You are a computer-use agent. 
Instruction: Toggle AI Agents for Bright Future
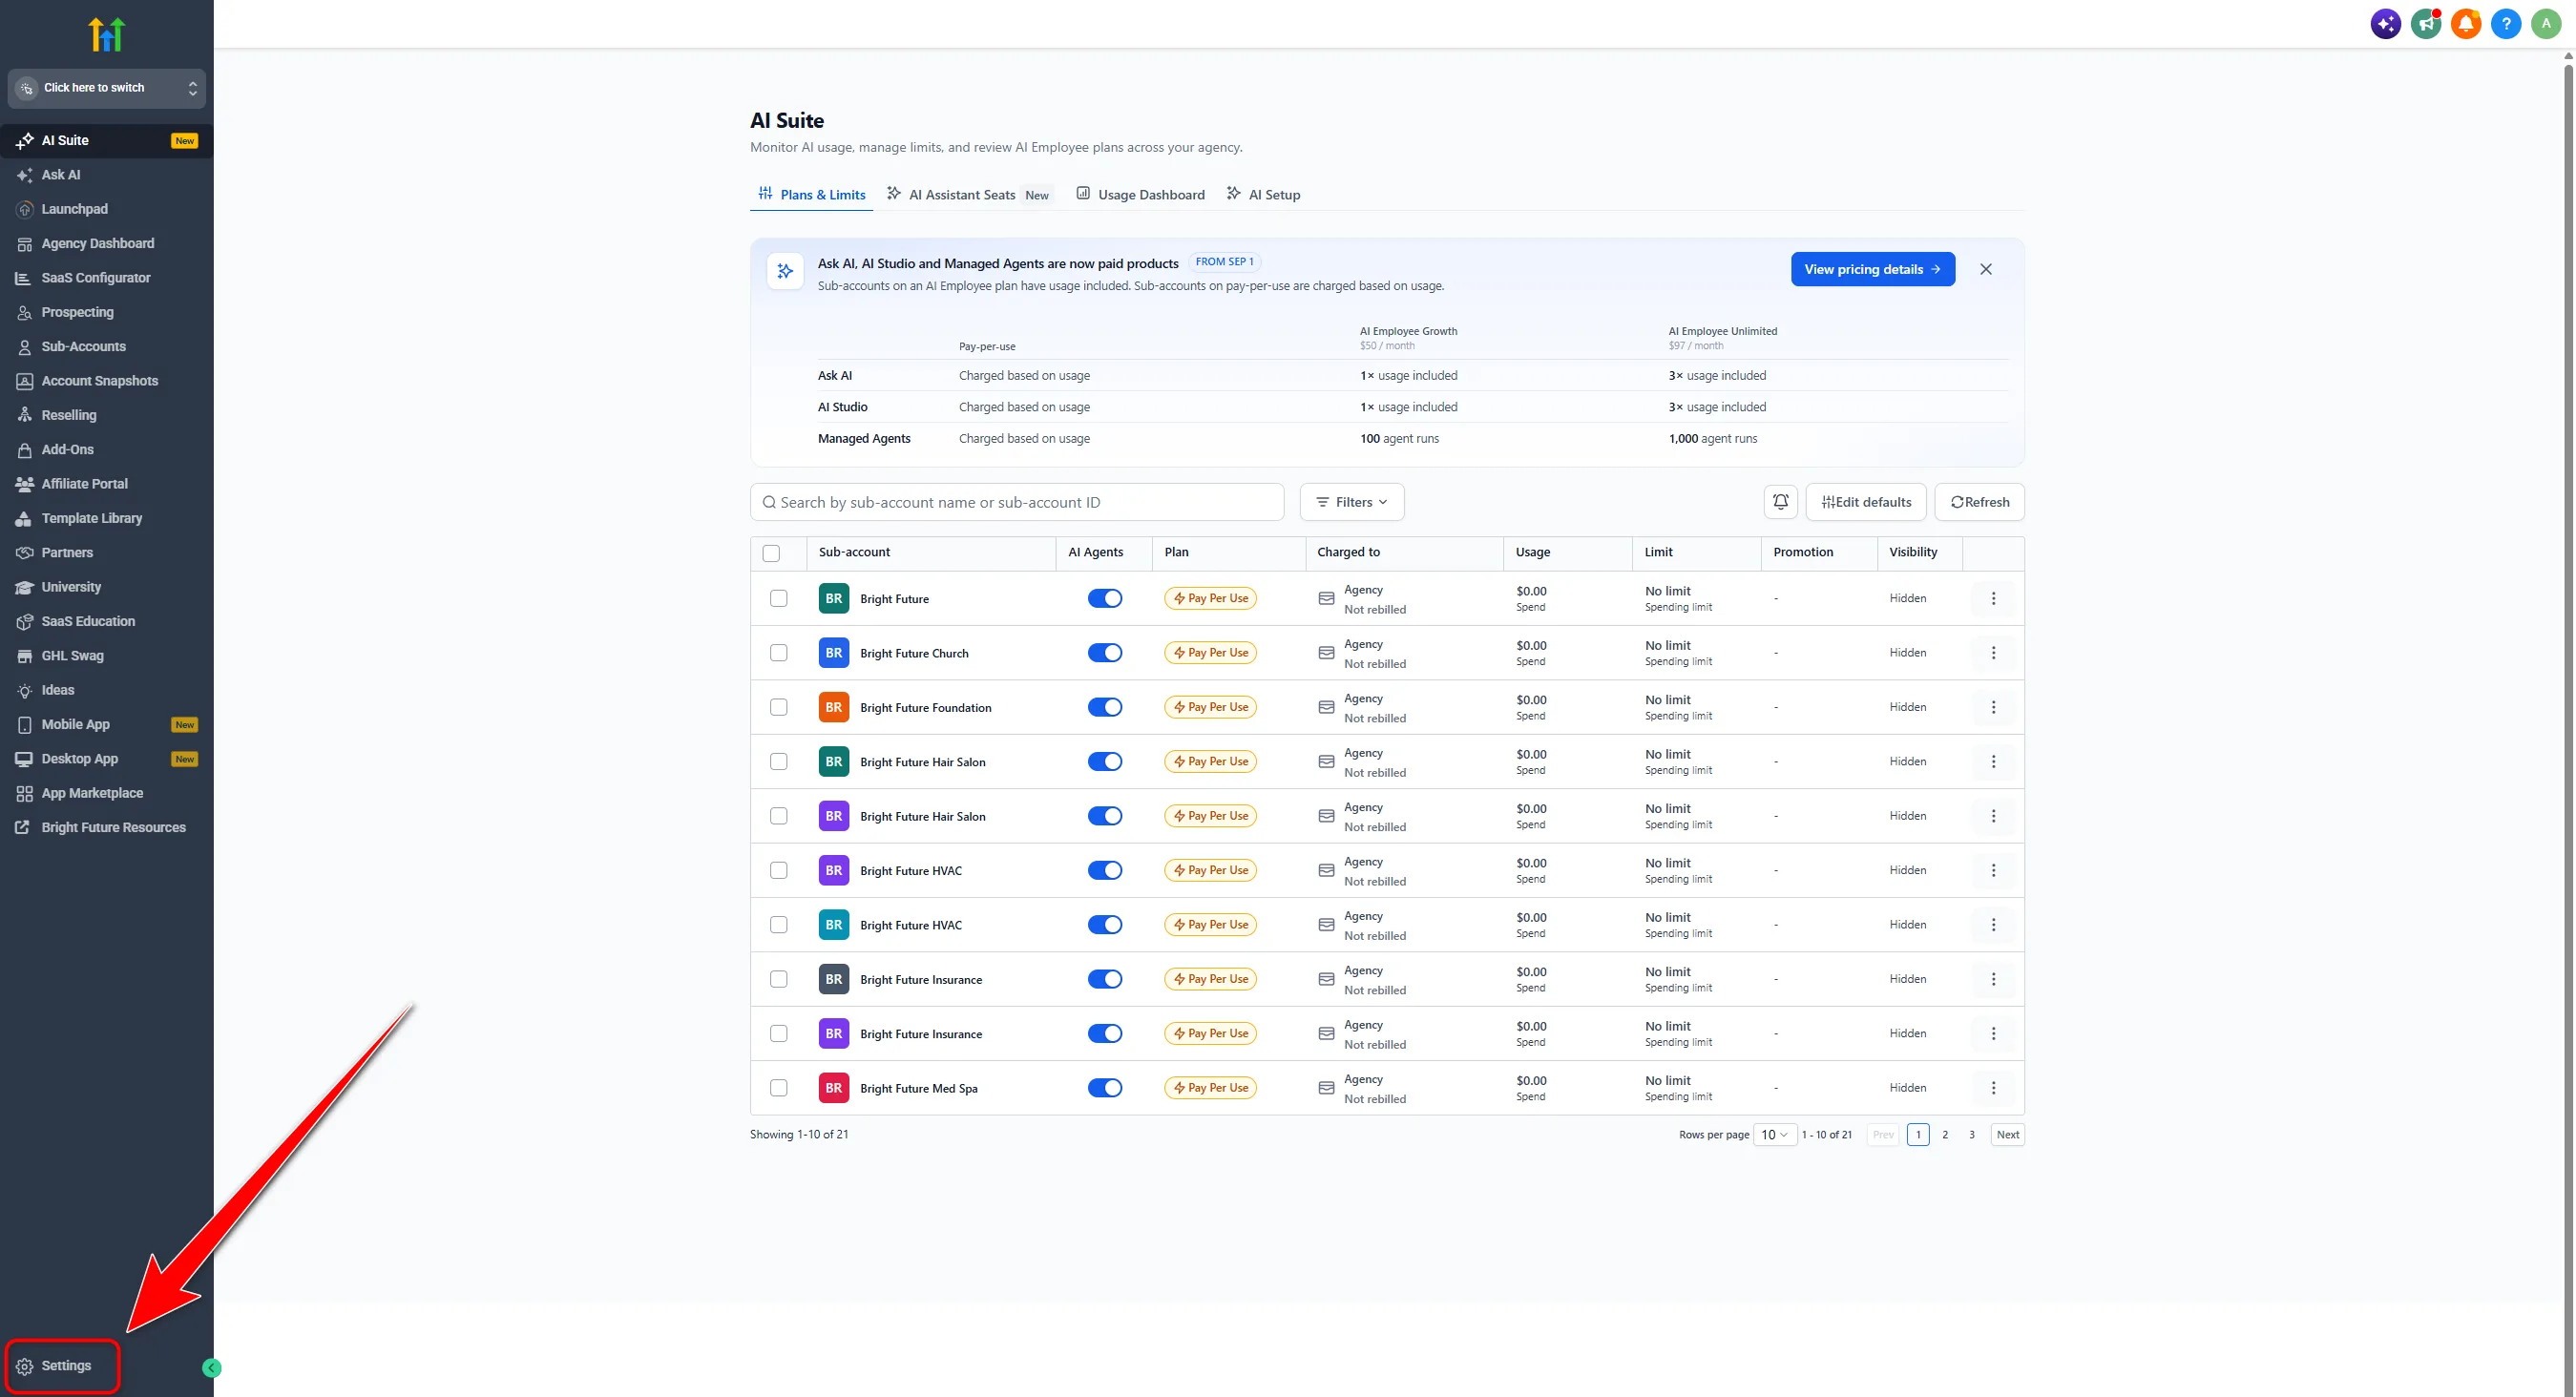1105,598
